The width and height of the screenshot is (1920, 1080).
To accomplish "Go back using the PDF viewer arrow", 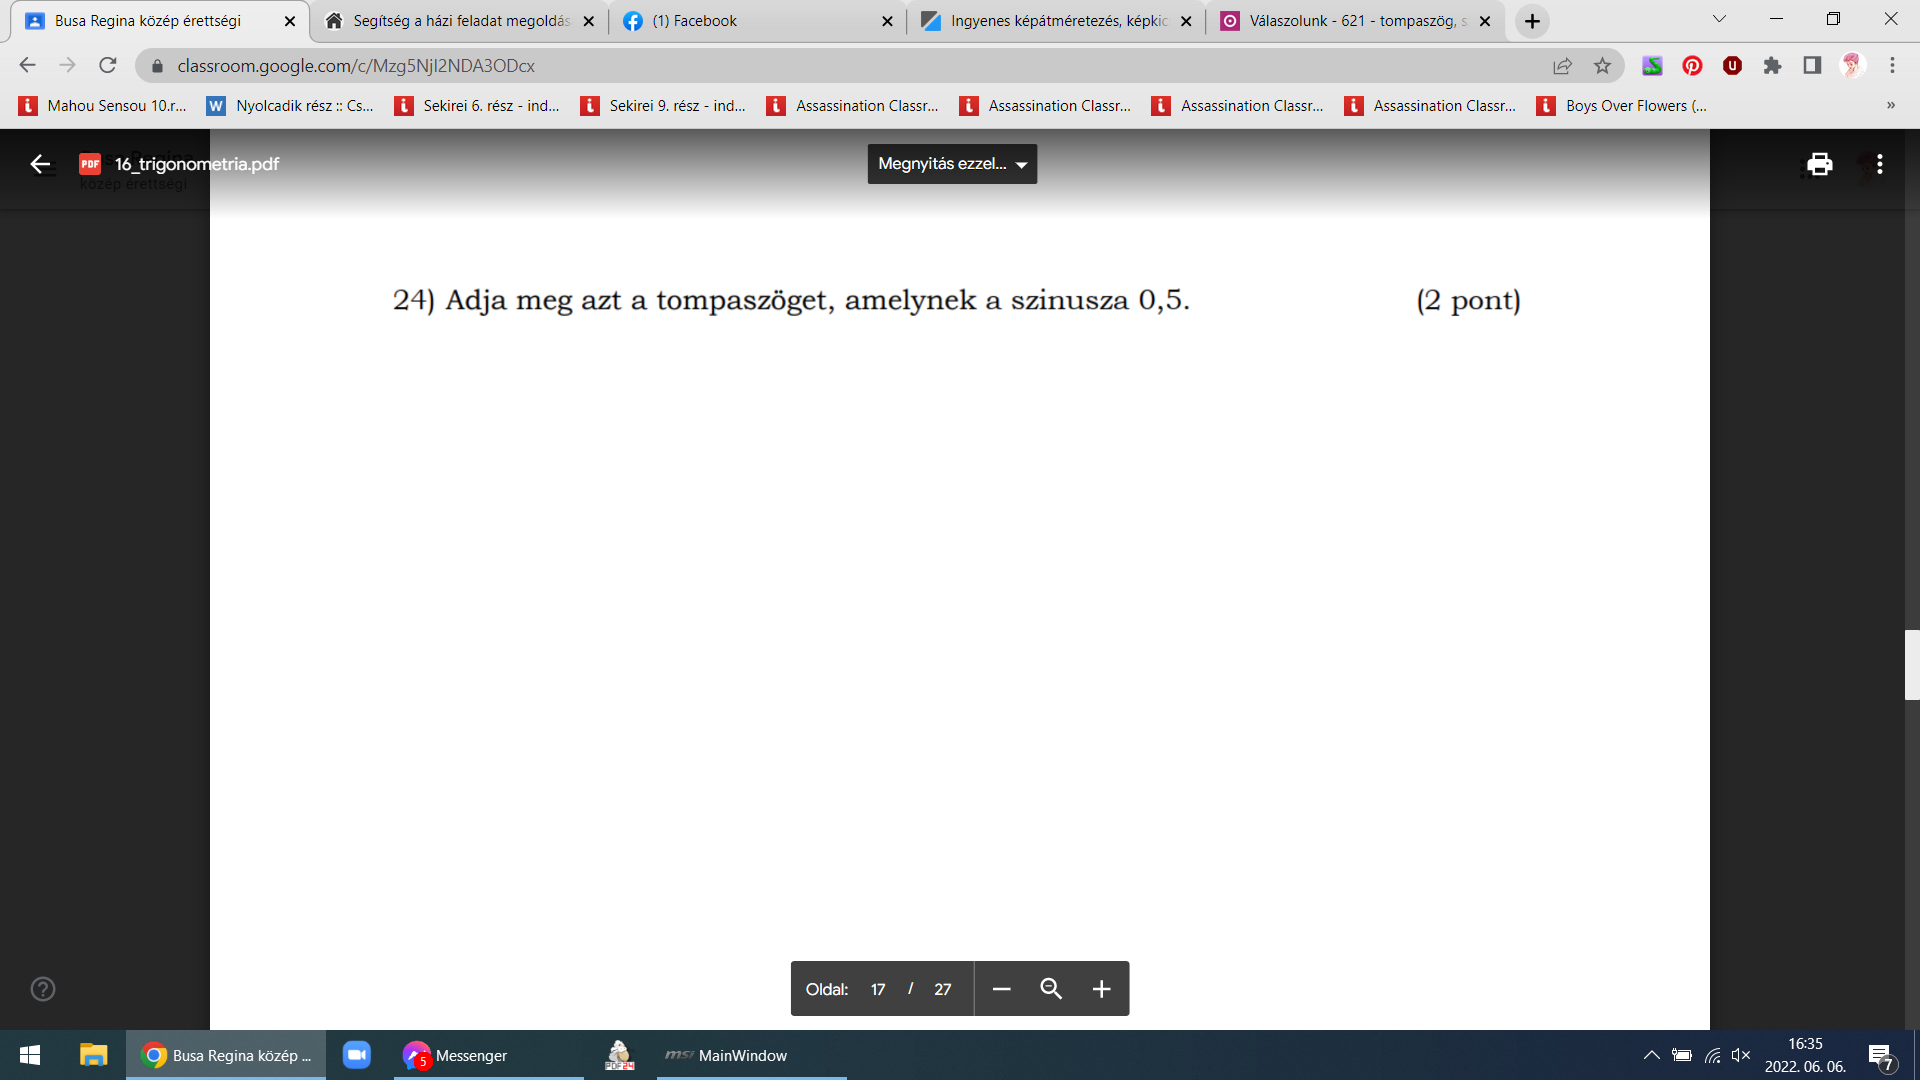I will (40, 164).
